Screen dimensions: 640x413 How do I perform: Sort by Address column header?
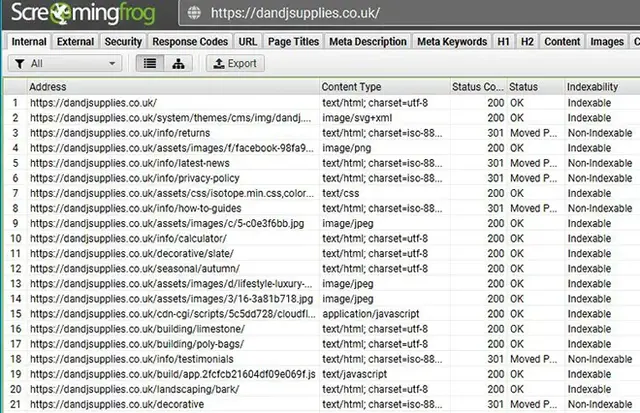click(x=173, y=87)
